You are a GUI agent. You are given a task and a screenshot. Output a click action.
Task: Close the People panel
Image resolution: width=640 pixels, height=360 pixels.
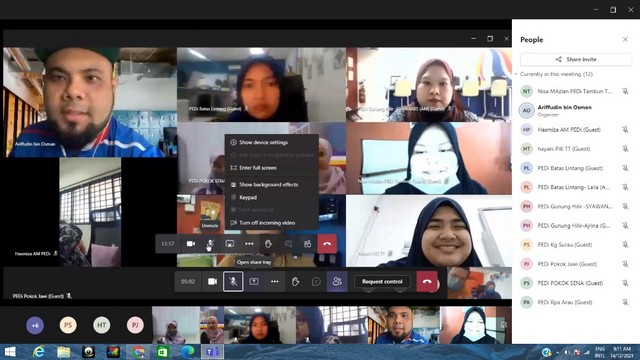625,40
